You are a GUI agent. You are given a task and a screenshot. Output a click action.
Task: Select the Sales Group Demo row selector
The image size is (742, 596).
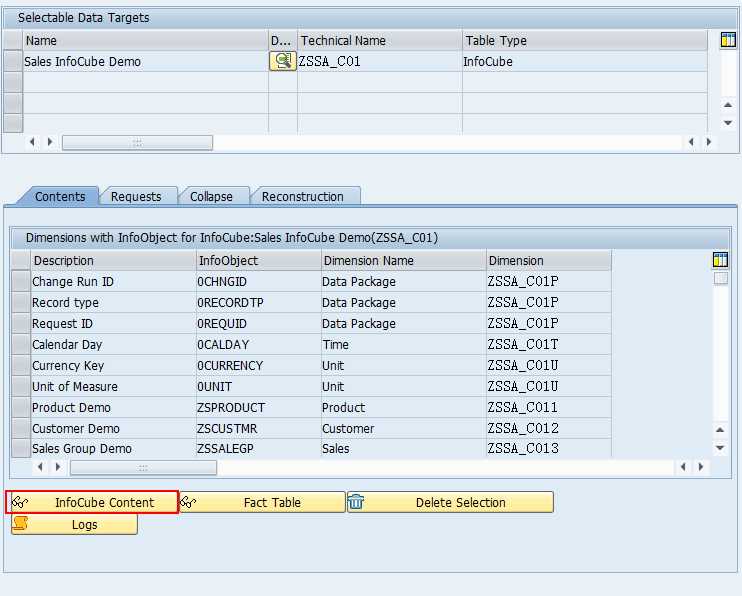tap(21, 448)
